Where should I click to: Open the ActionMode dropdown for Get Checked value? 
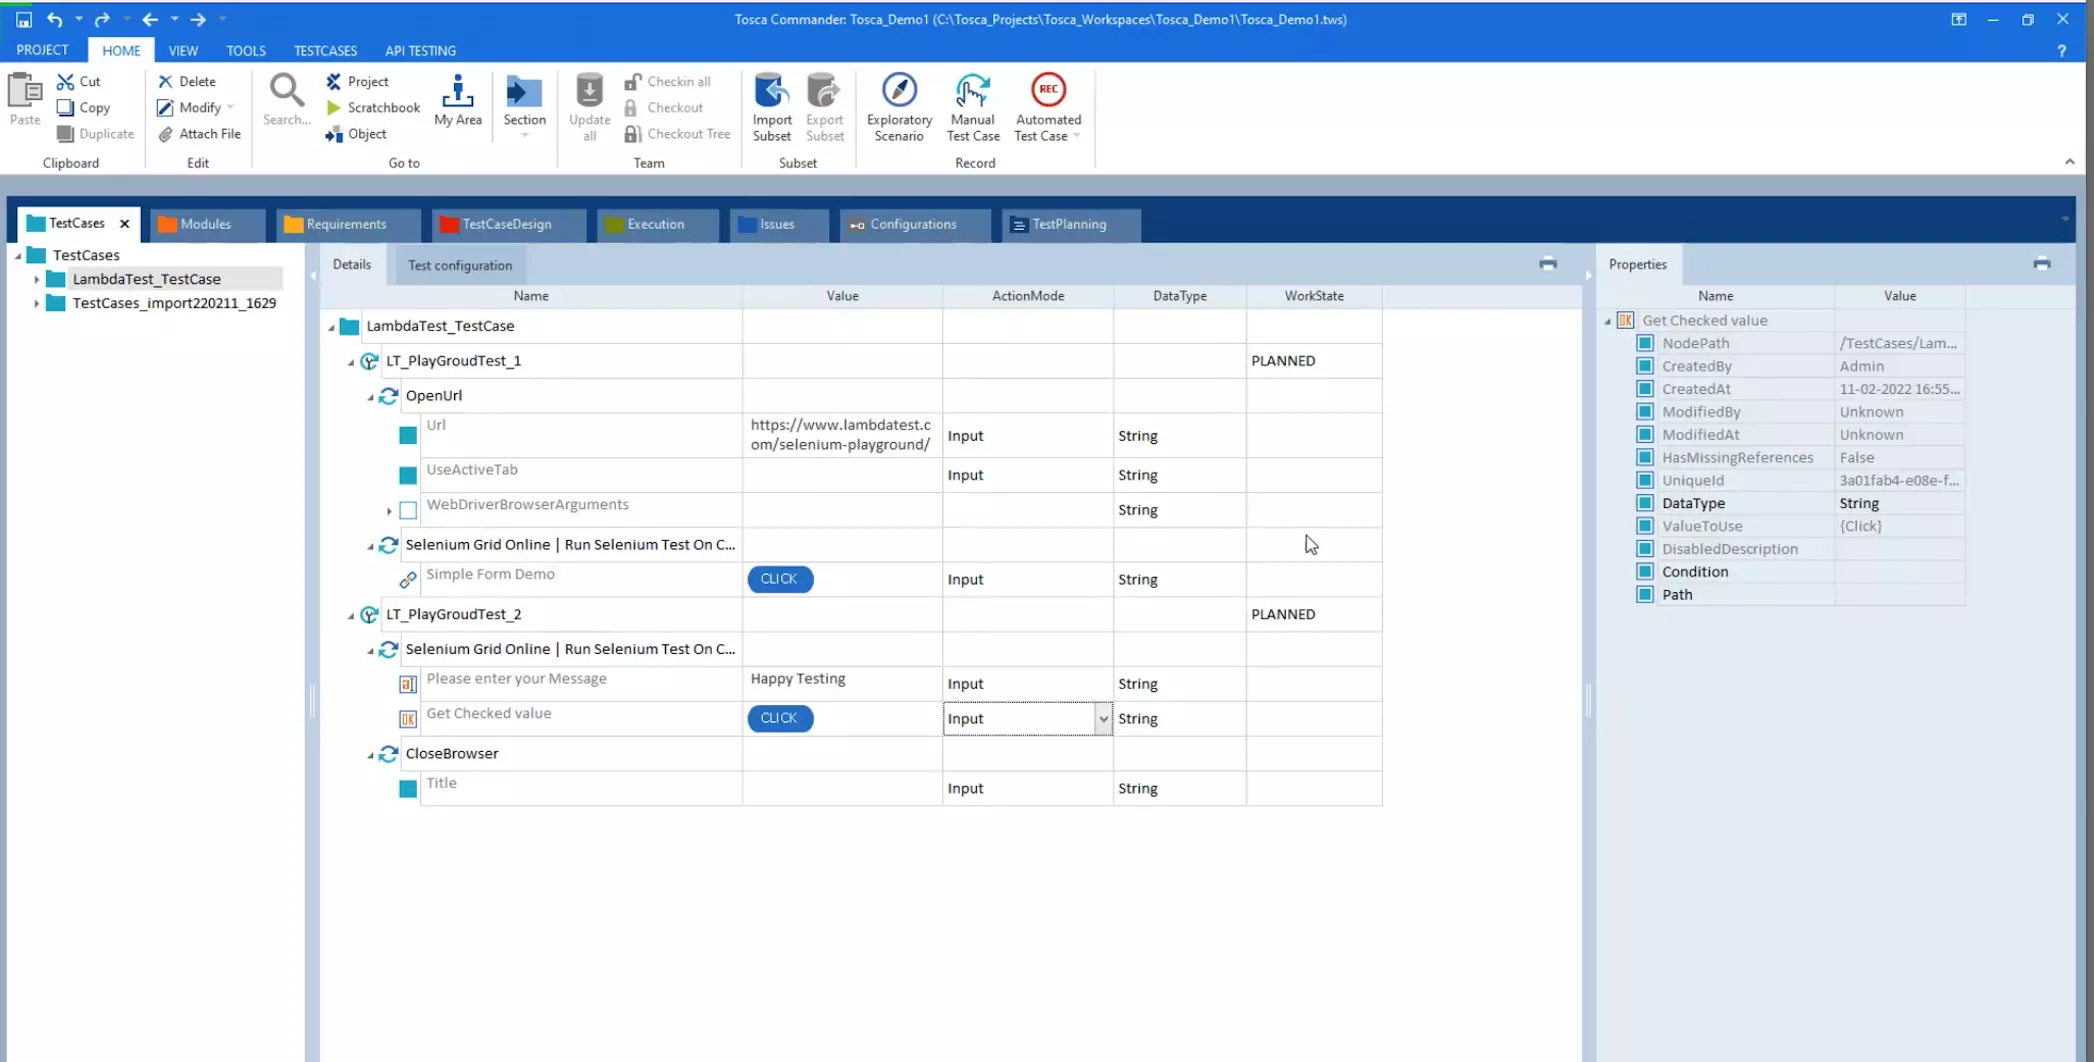[x=1102, y=719]
